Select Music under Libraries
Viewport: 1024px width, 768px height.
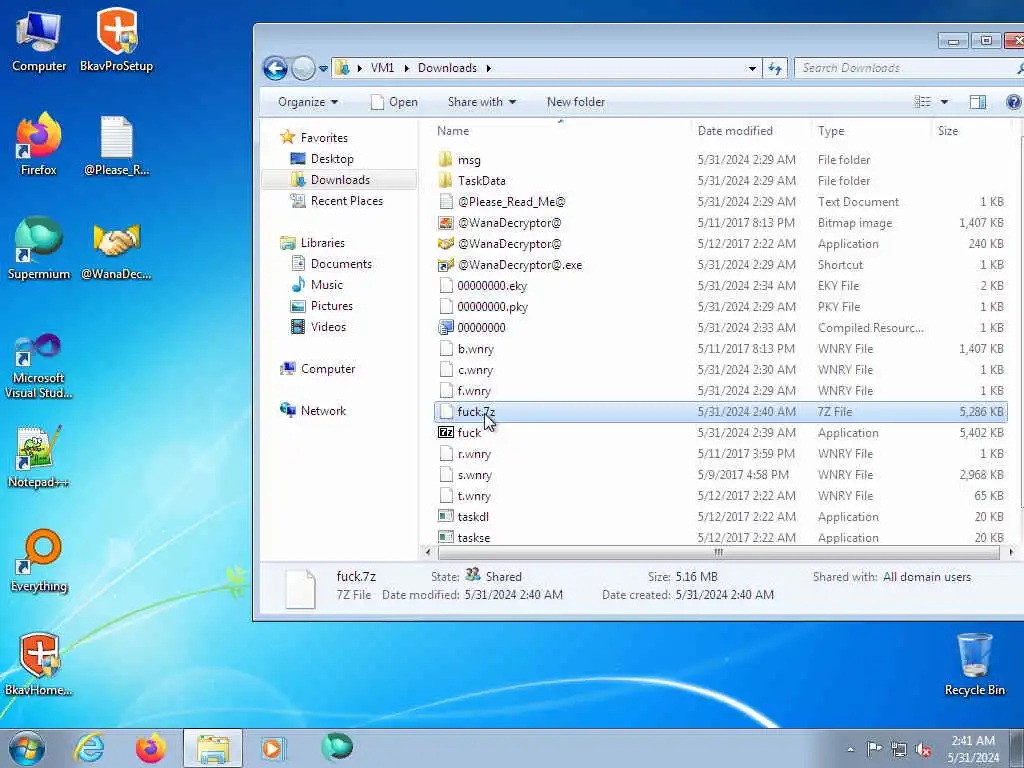coord(327,285)
